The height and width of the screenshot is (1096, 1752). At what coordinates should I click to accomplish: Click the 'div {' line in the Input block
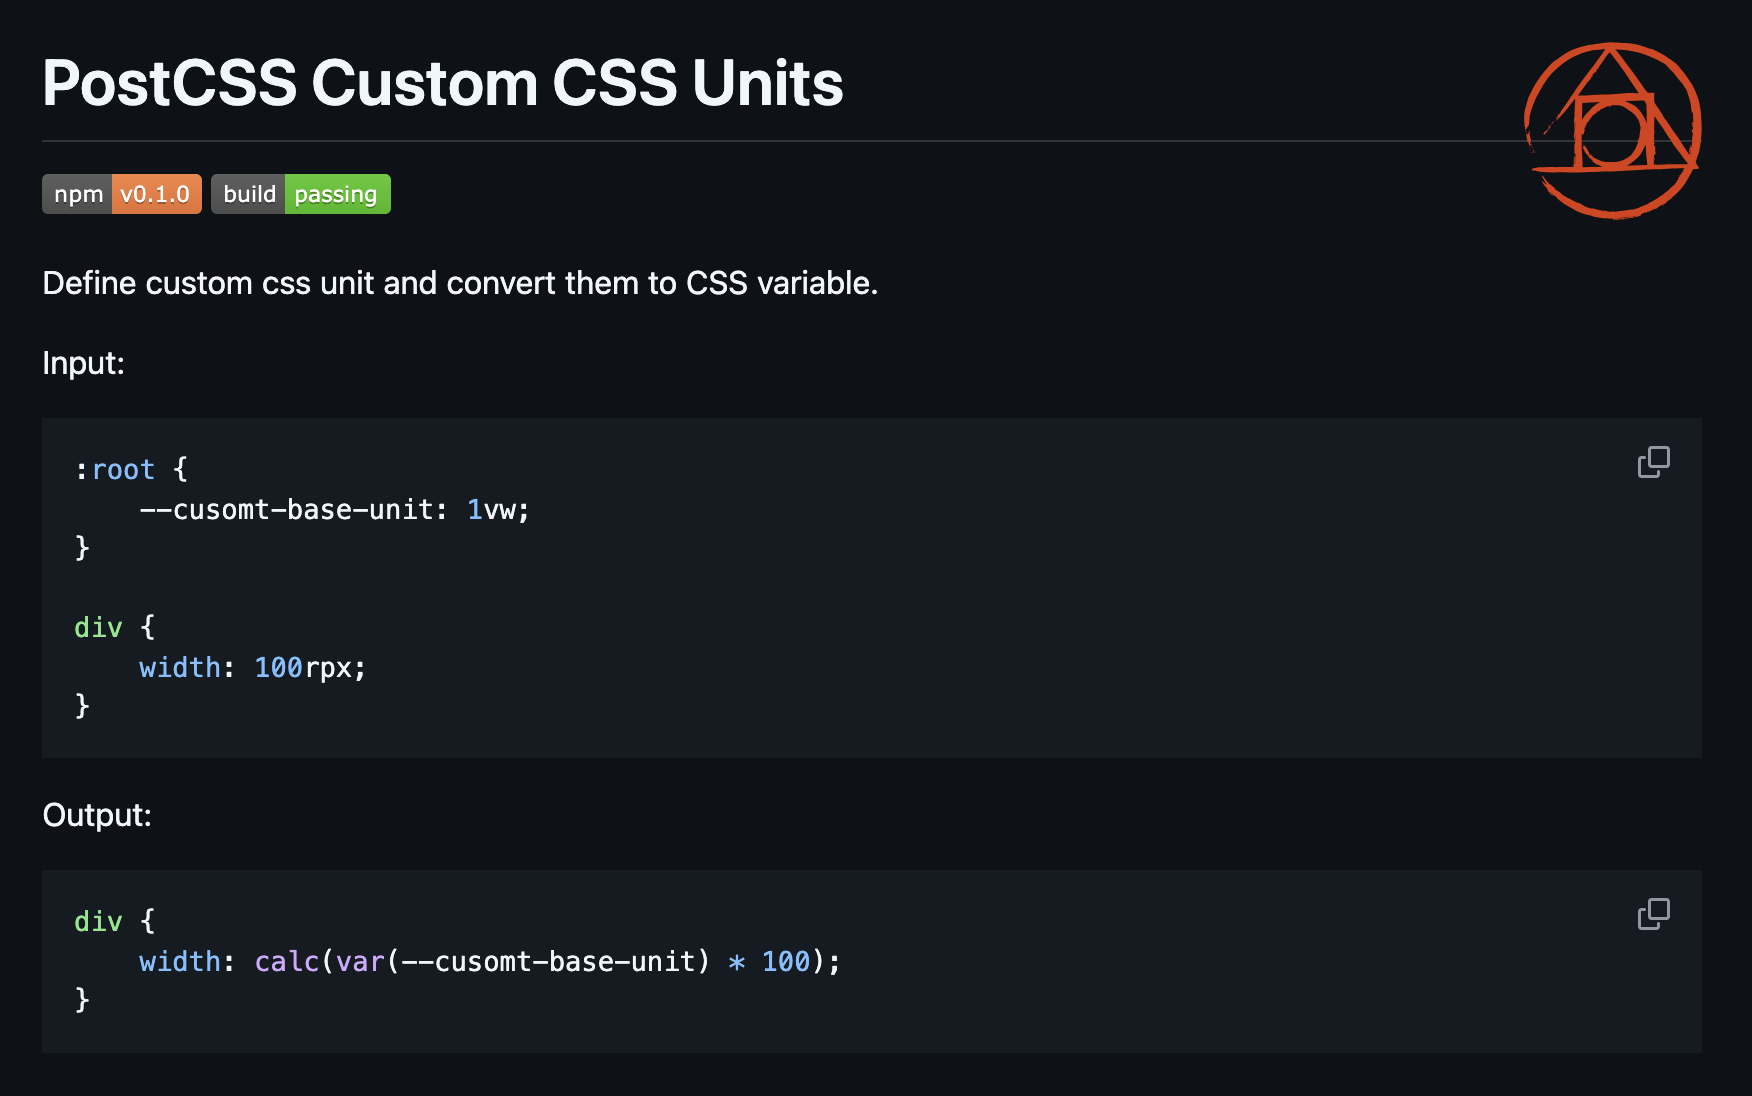(115, 627)
